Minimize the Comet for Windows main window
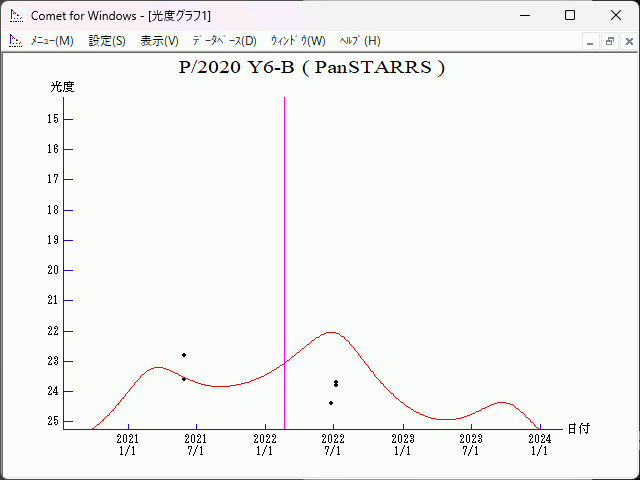Screen dimensions: 640x480 coord(524,16)
